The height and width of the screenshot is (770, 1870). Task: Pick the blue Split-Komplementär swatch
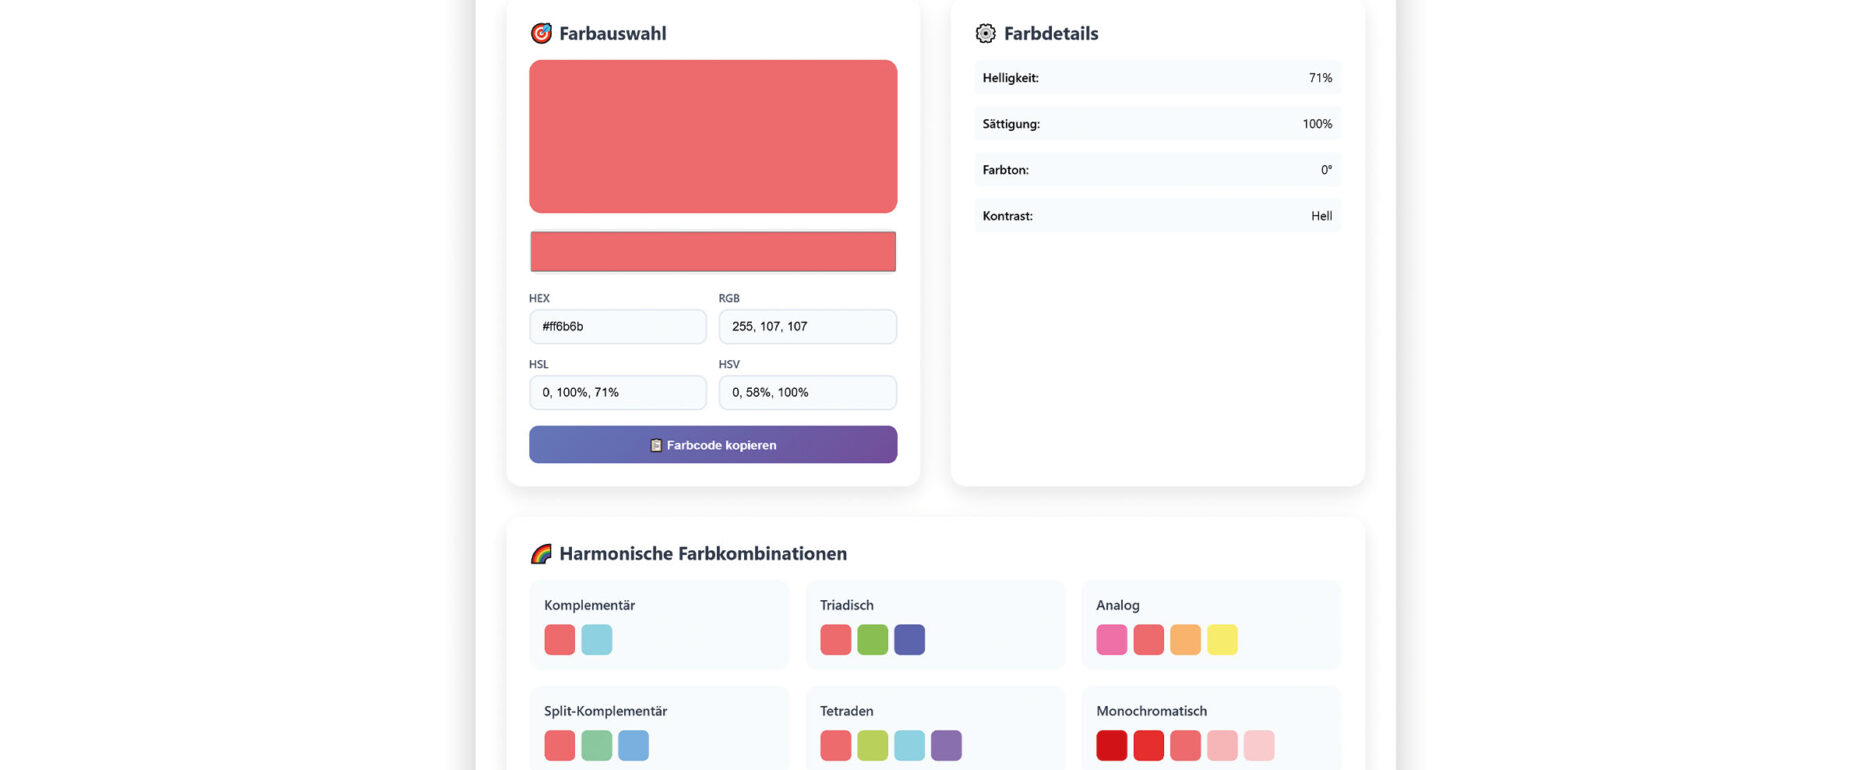point(633,746)
